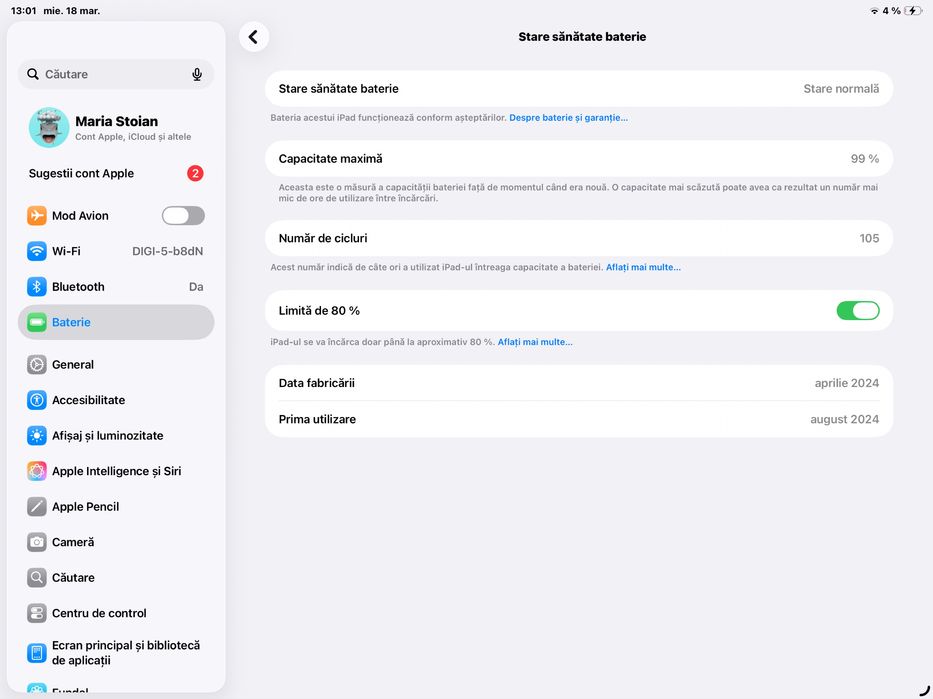Screen dimensions: 933x699
Task: Tap the 99 % capacity value
Action: [865, 159]
